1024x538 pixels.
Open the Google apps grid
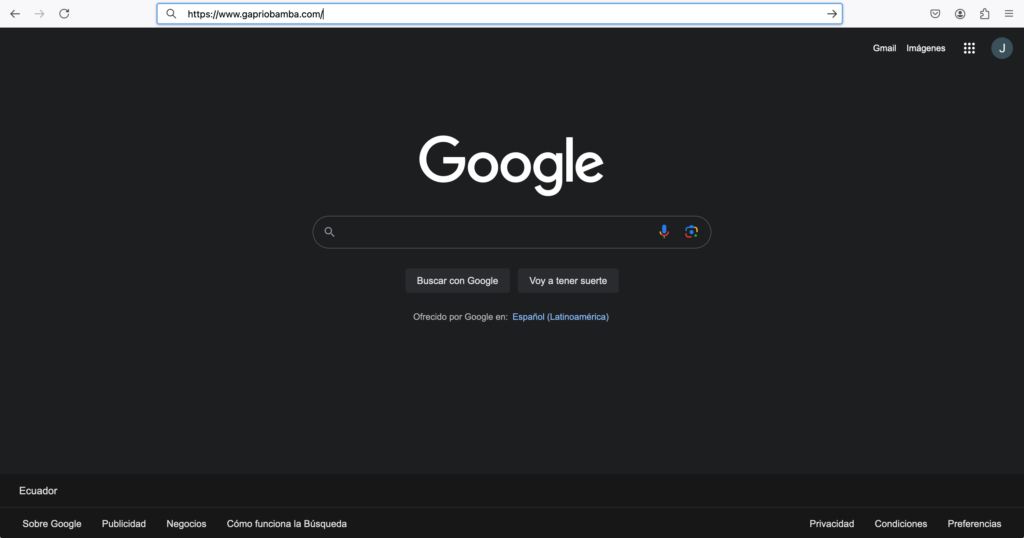(x=969, y=48)
